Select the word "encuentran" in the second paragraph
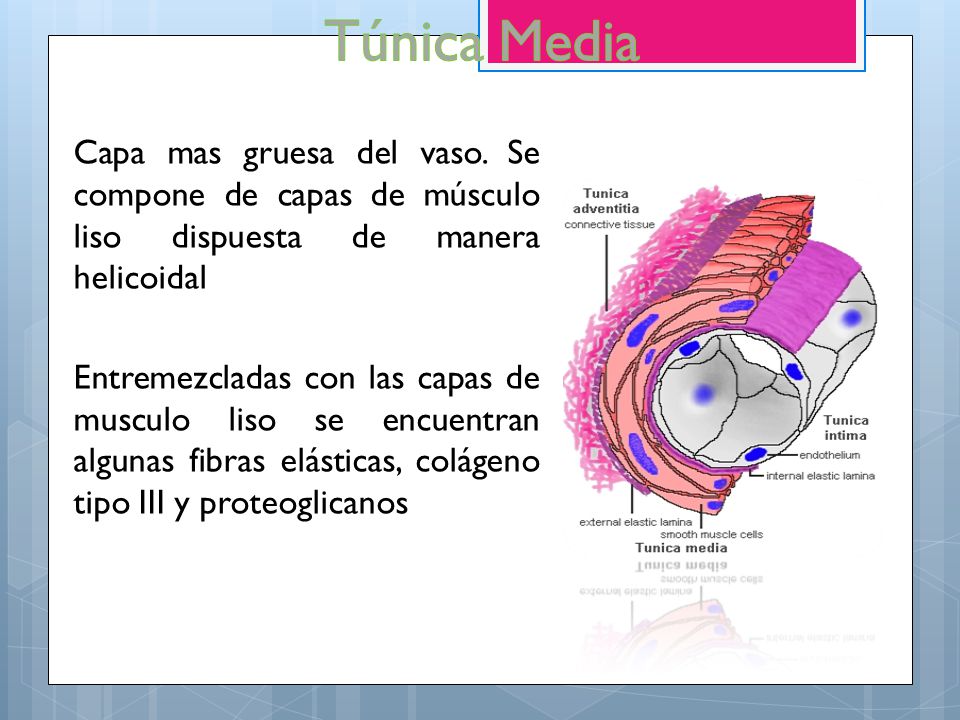Viewport: 960px width, 720px height. point(460,421)
